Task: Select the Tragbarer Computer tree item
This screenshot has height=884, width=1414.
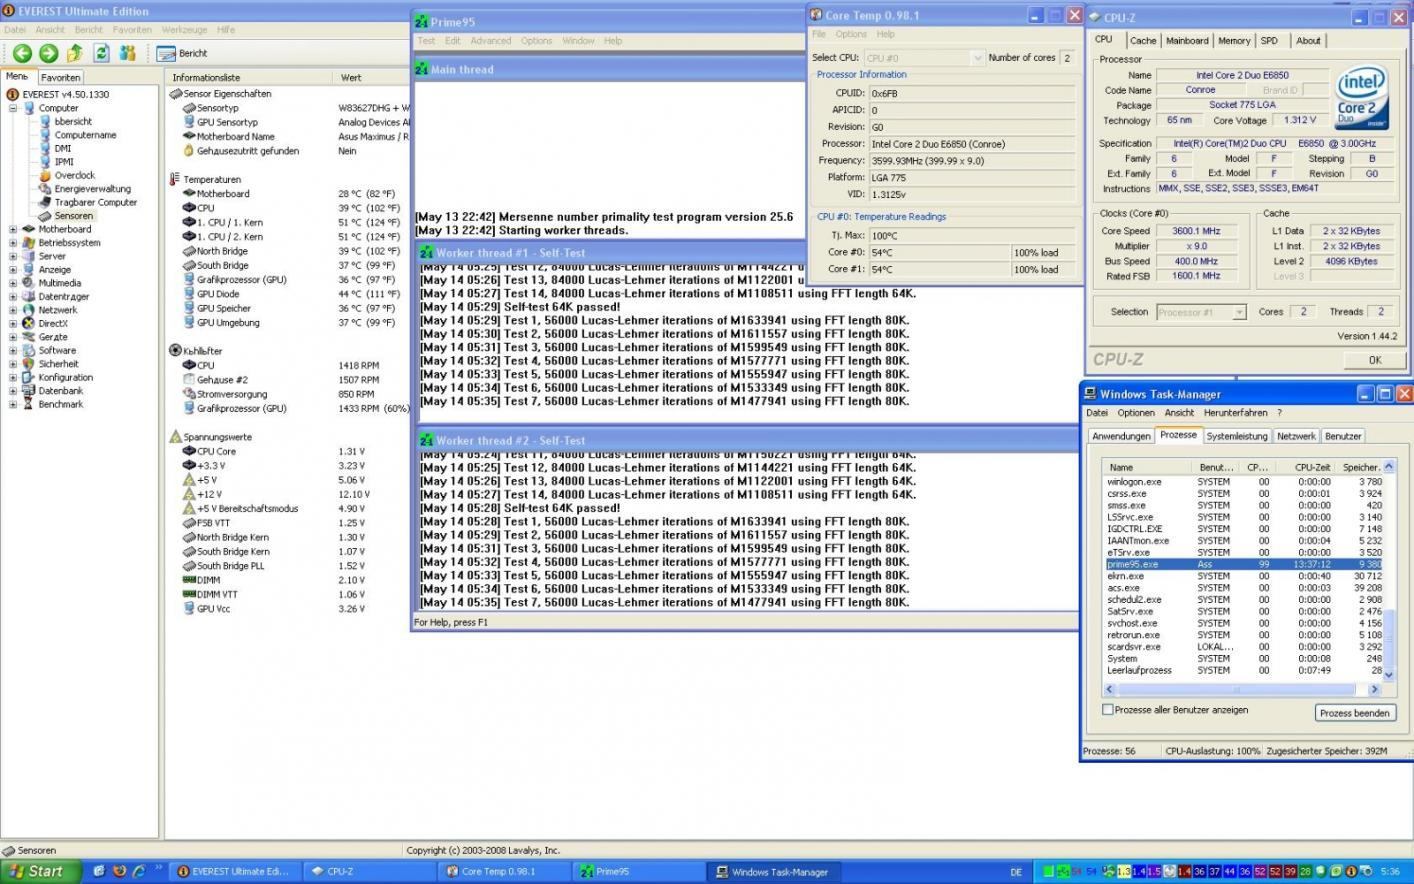Action: tap(95, 202)
